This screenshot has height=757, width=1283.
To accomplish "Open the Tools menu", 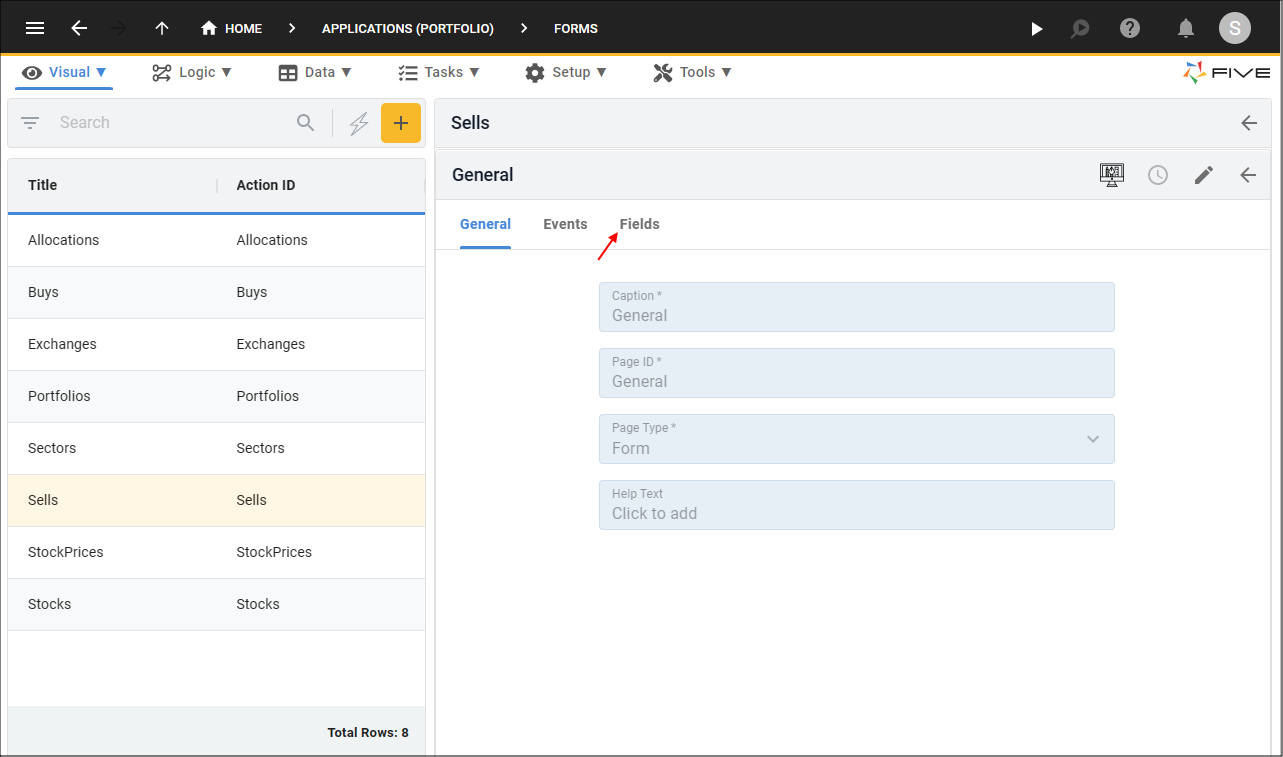I will [693, 72].
